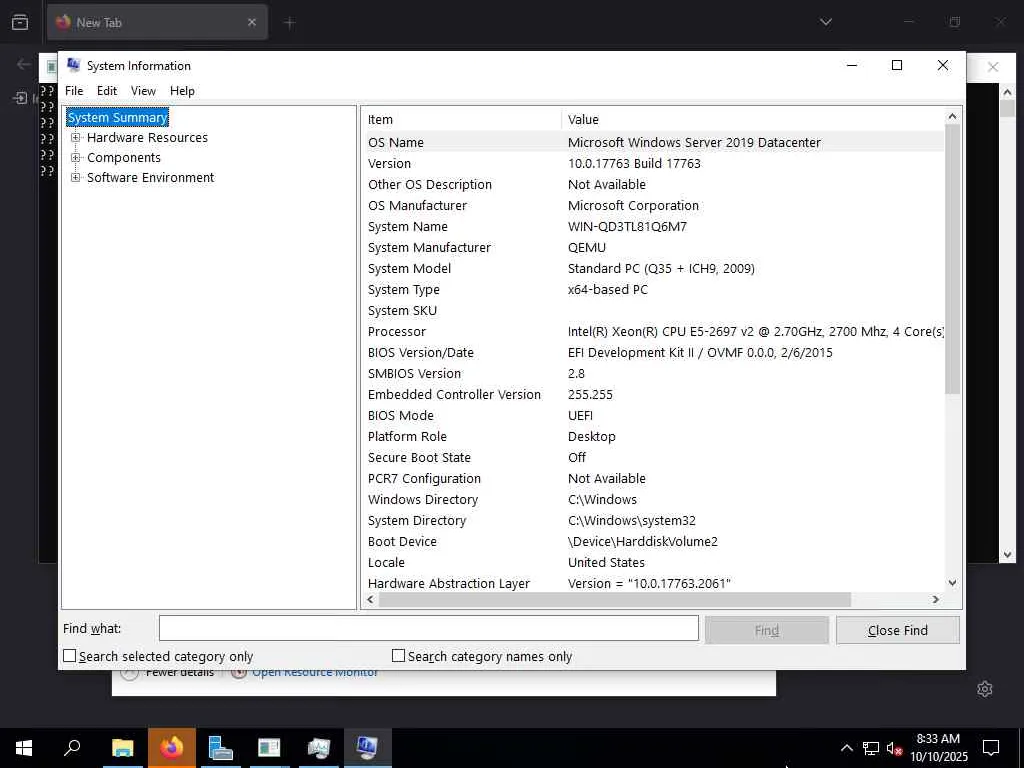Select the Secure Boot State row

click(x=653, y=457)
